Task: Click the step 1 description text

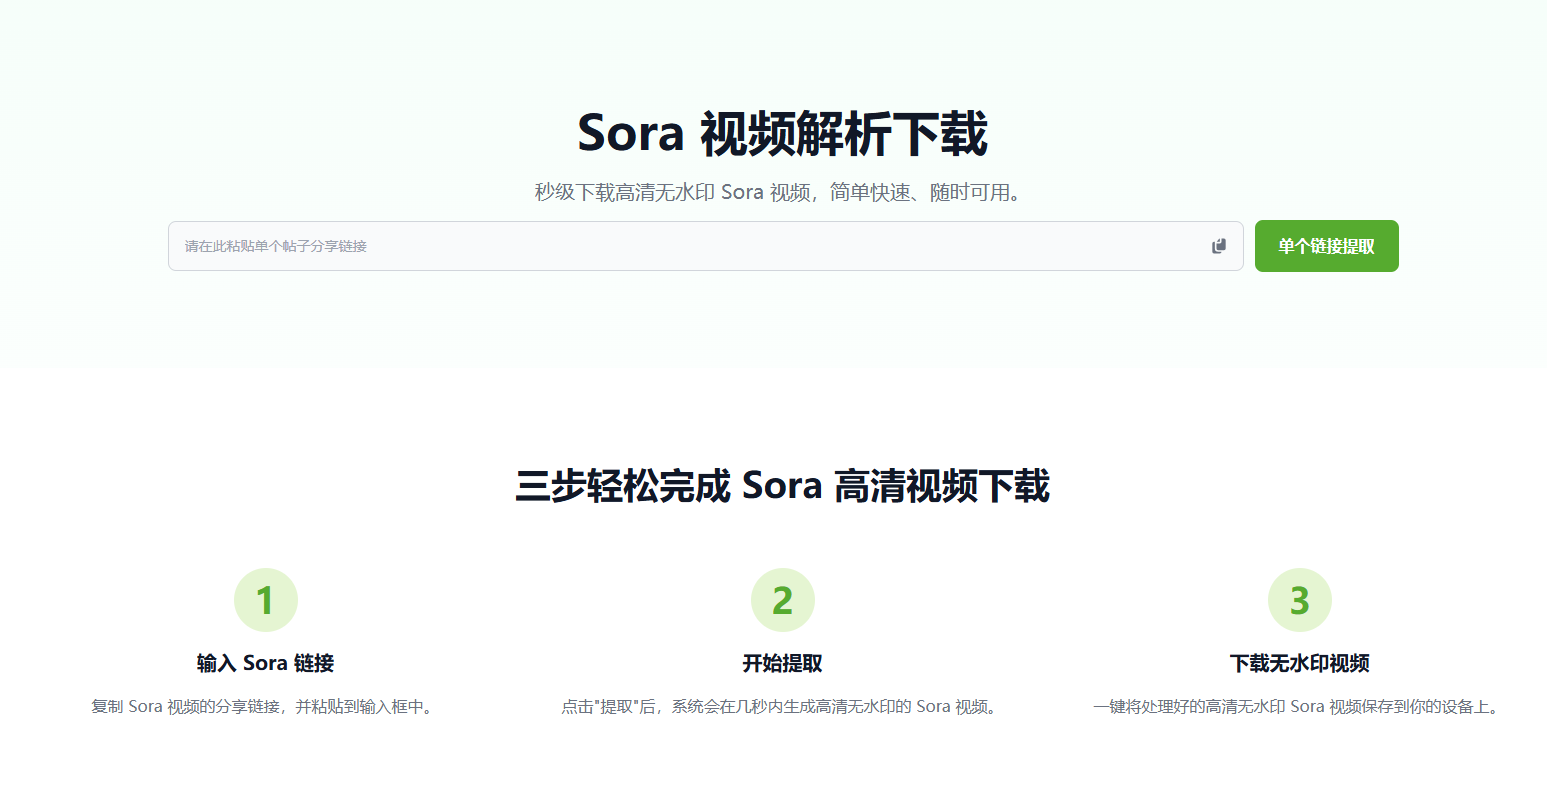Action: 265,706
